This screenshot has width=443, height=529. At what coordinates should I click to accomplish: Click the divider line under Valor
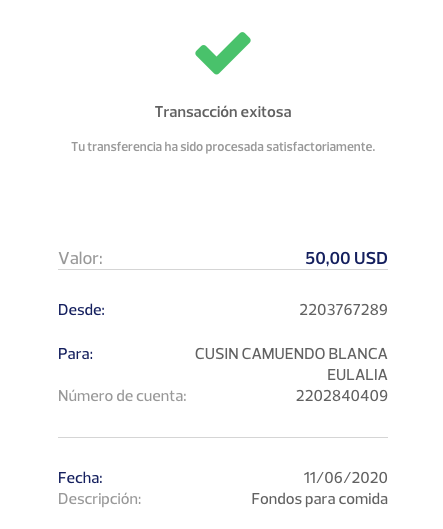[x=223, y=270]
